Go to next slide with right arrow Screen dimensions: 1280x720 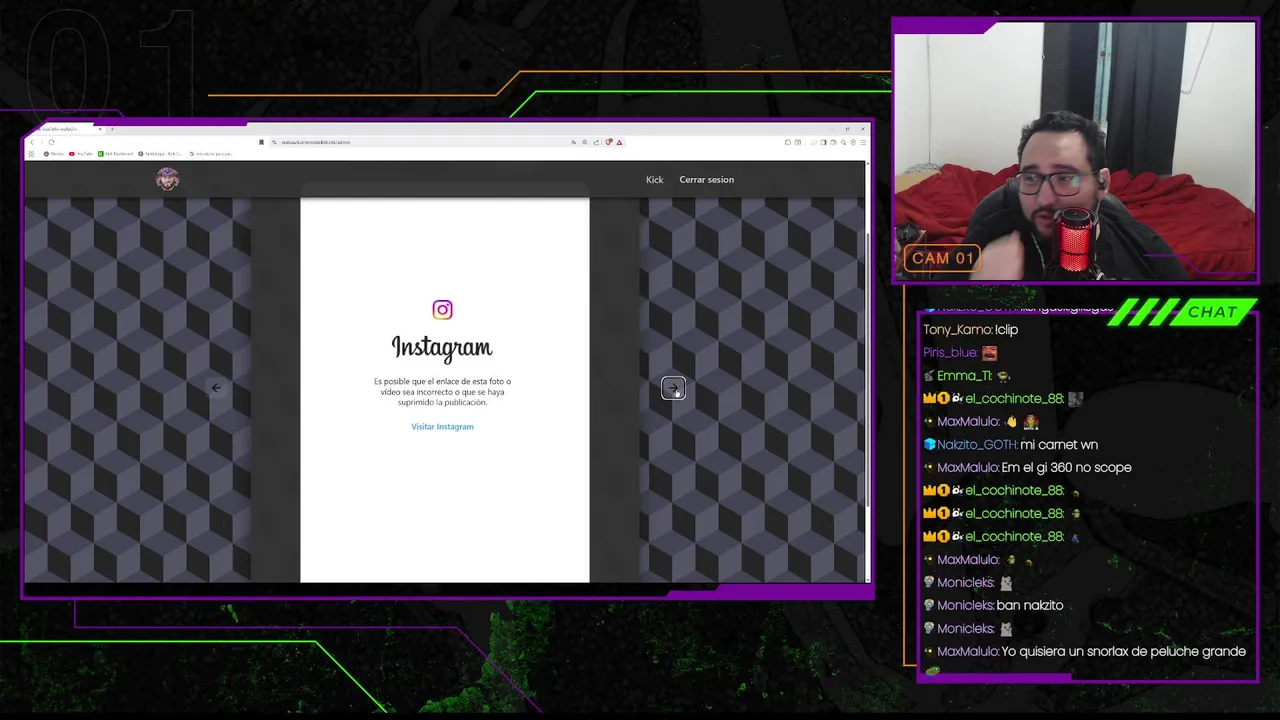673,388
